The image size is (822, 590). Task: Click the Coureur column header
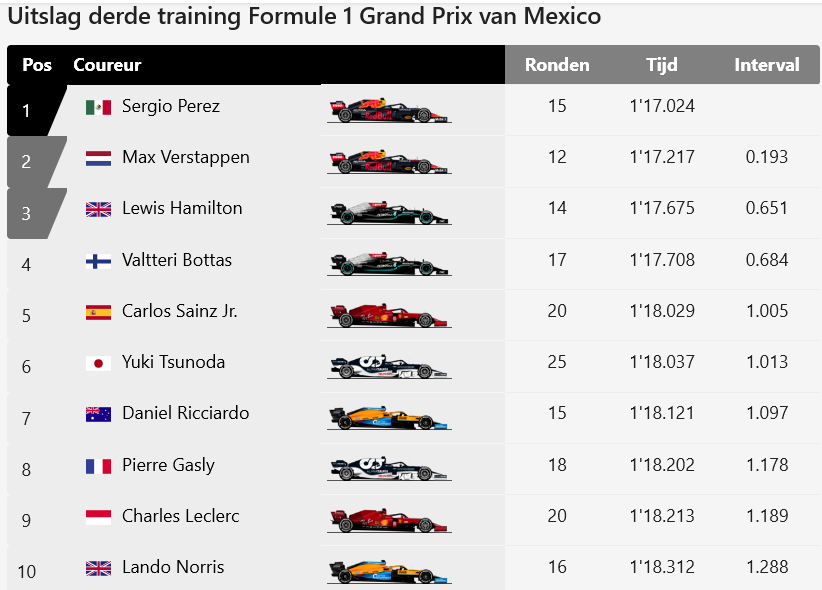click(x=107, y=65)
